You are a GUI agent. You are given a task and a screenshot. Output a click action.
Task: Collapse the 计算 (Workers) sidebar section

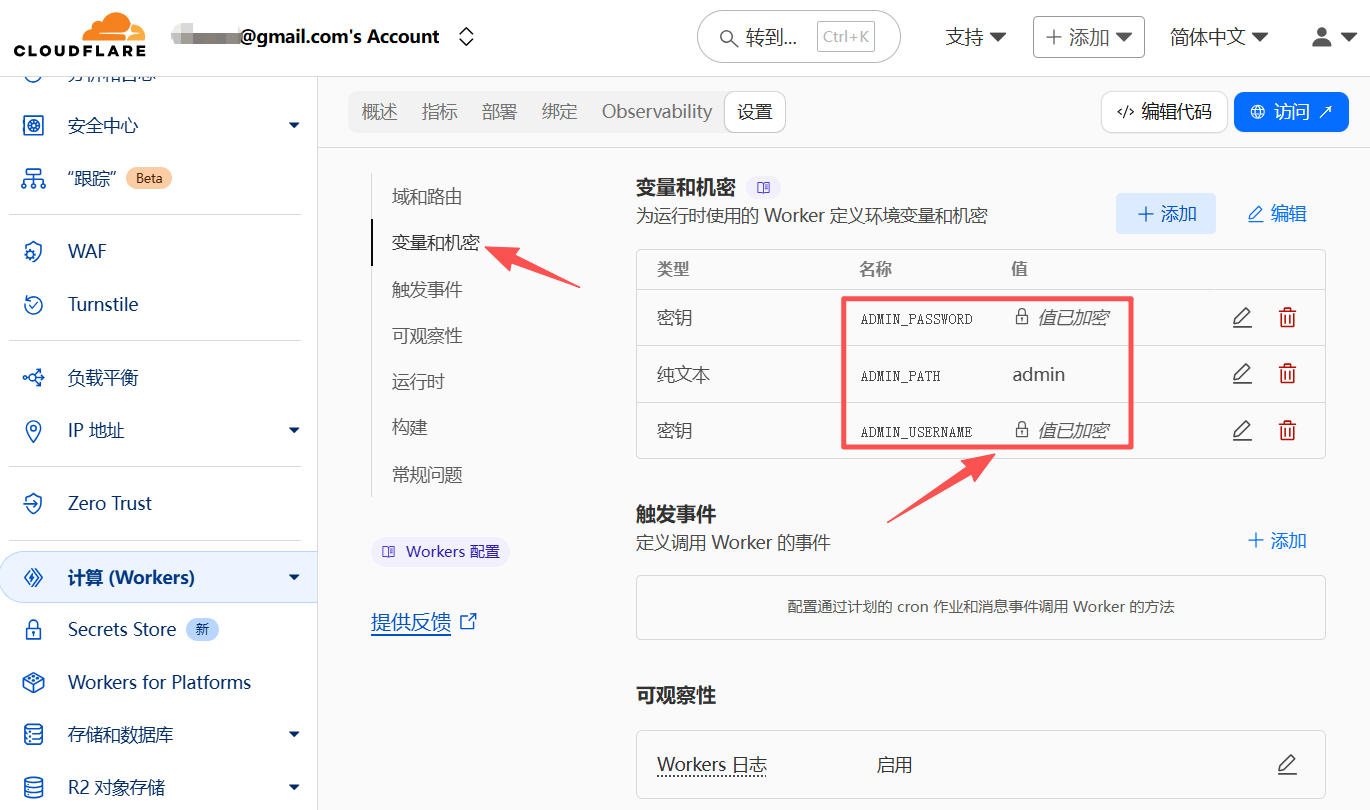pos(294,577)
